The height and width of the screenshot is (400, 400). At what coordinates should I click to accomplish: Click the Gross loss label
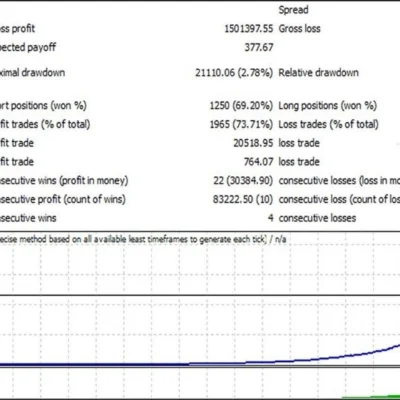(x=299, y=29)
